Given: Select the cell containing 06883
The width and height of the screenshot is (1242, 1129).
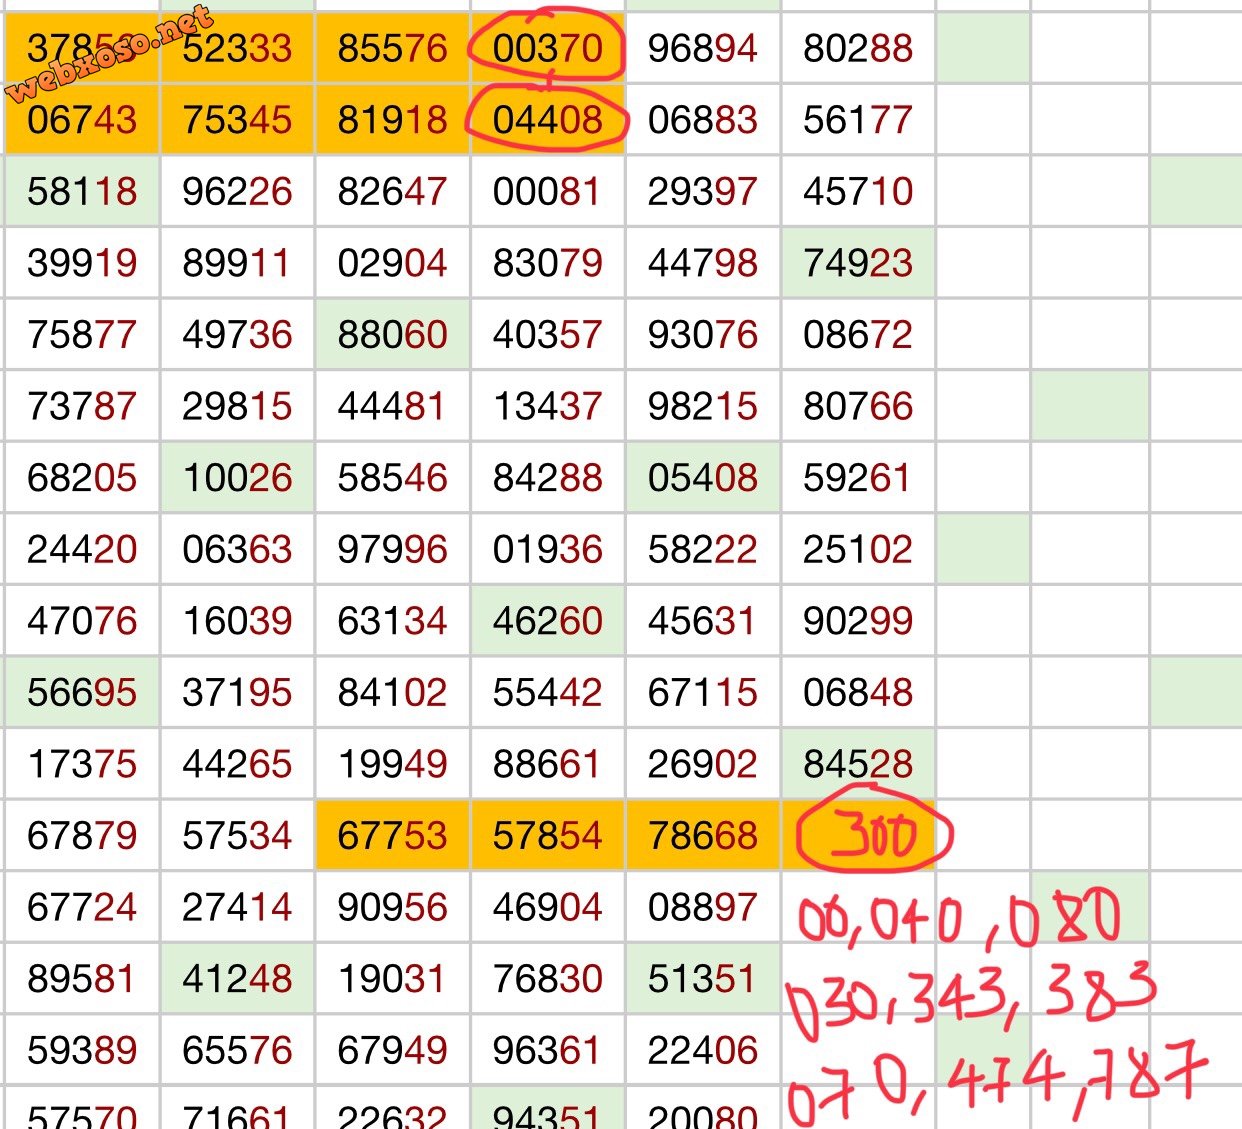Looking at the screenshot, I should click(703, 120).
